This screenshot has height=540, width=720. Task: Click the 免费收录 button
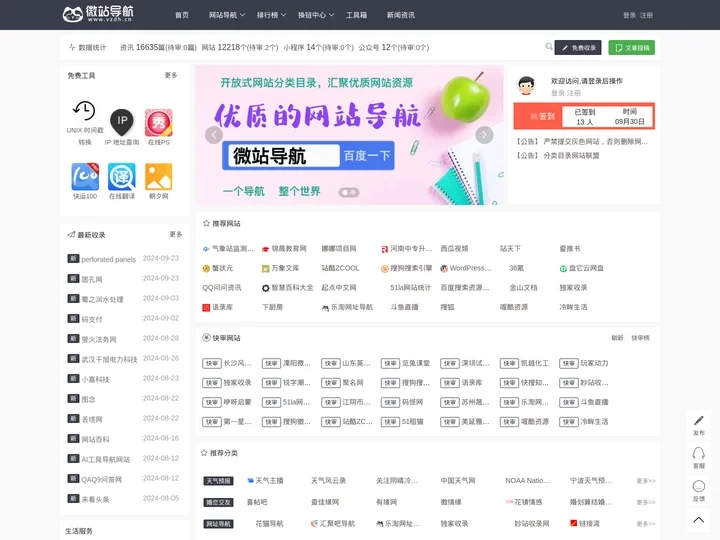(578, 47)
